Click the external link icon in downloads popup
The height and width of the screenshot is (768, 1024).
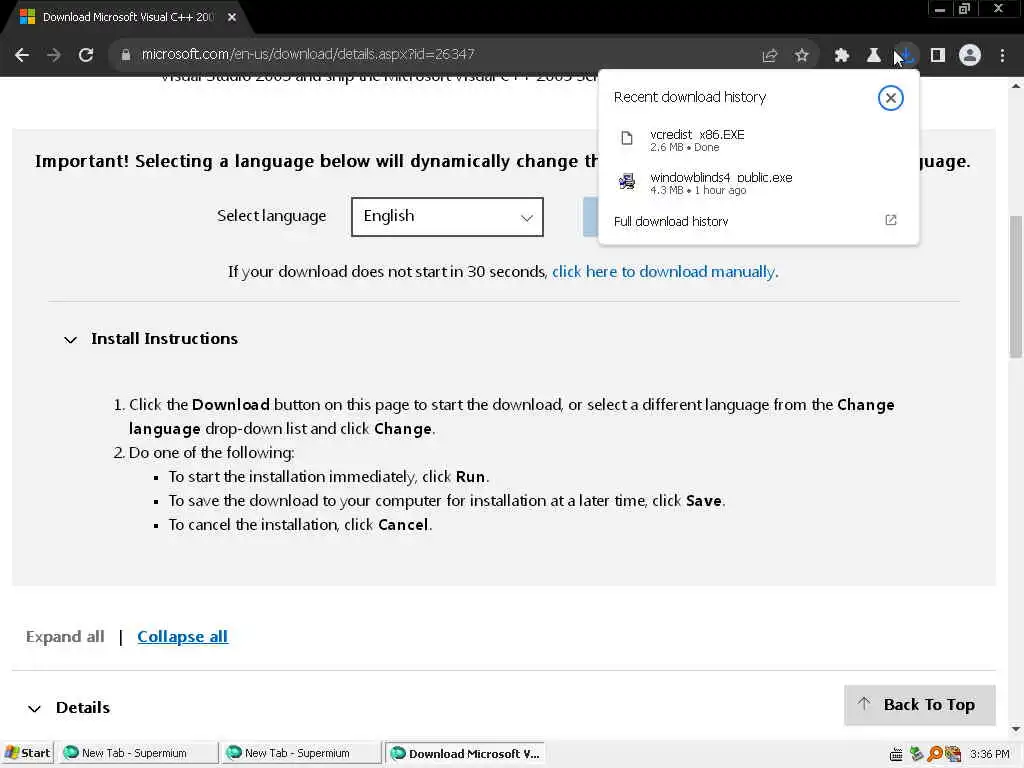[890, 220]
